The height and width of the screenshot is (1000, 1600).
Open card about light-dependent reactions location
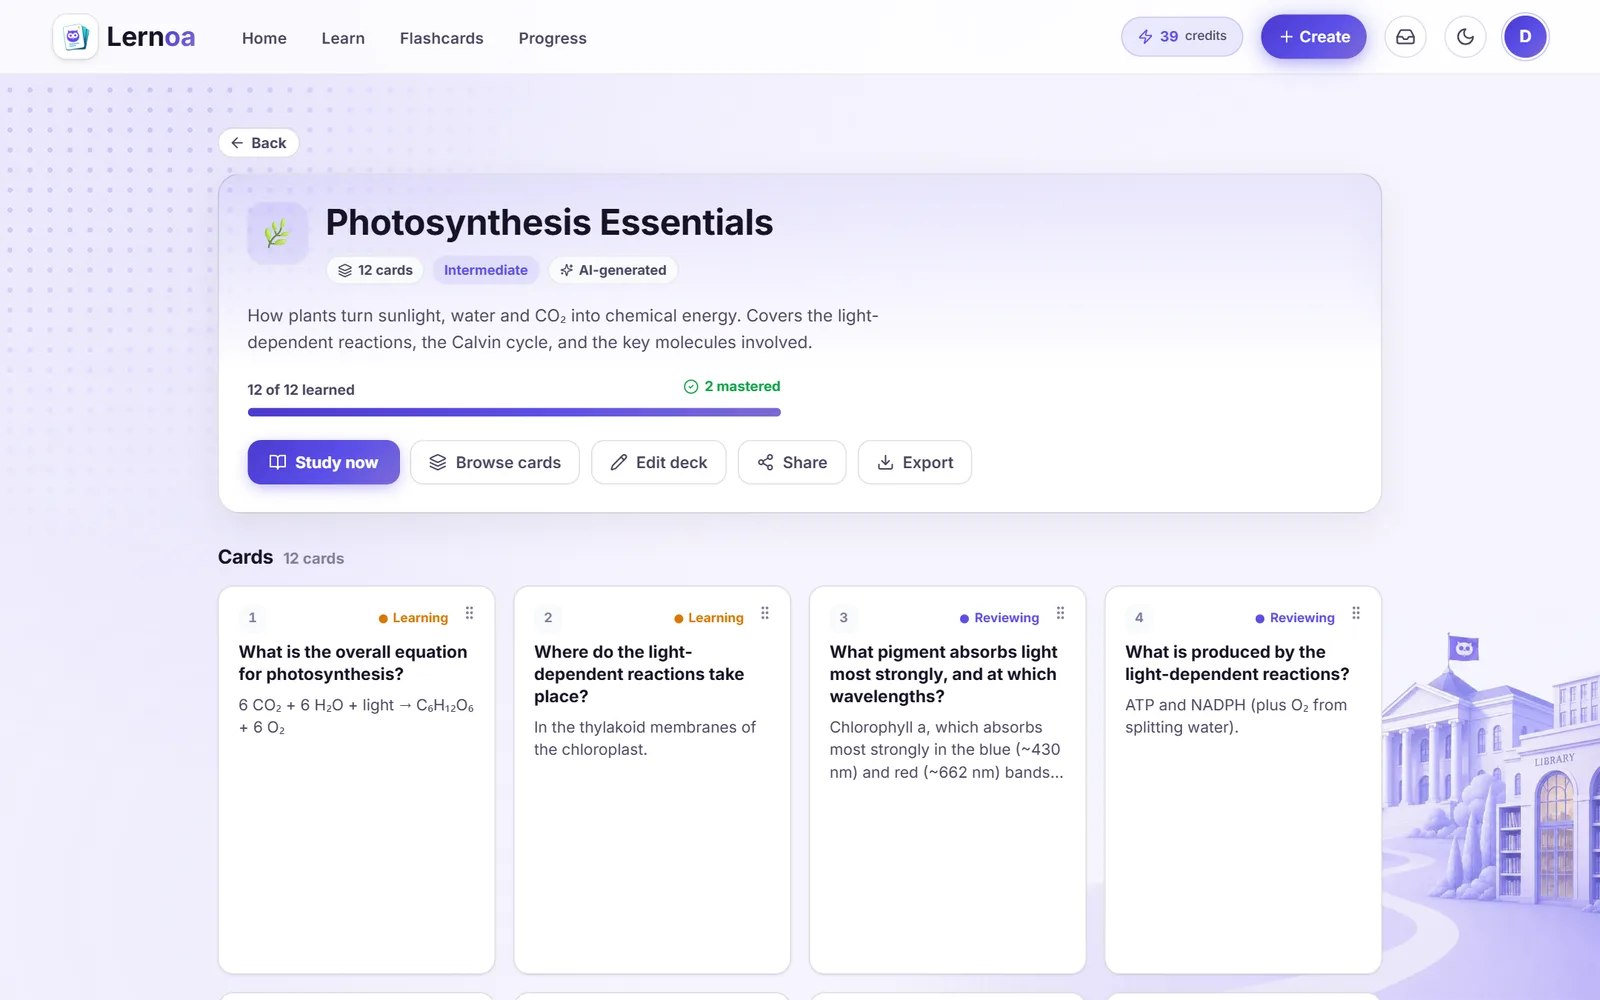pyautogui.click(x=652, y=780)
